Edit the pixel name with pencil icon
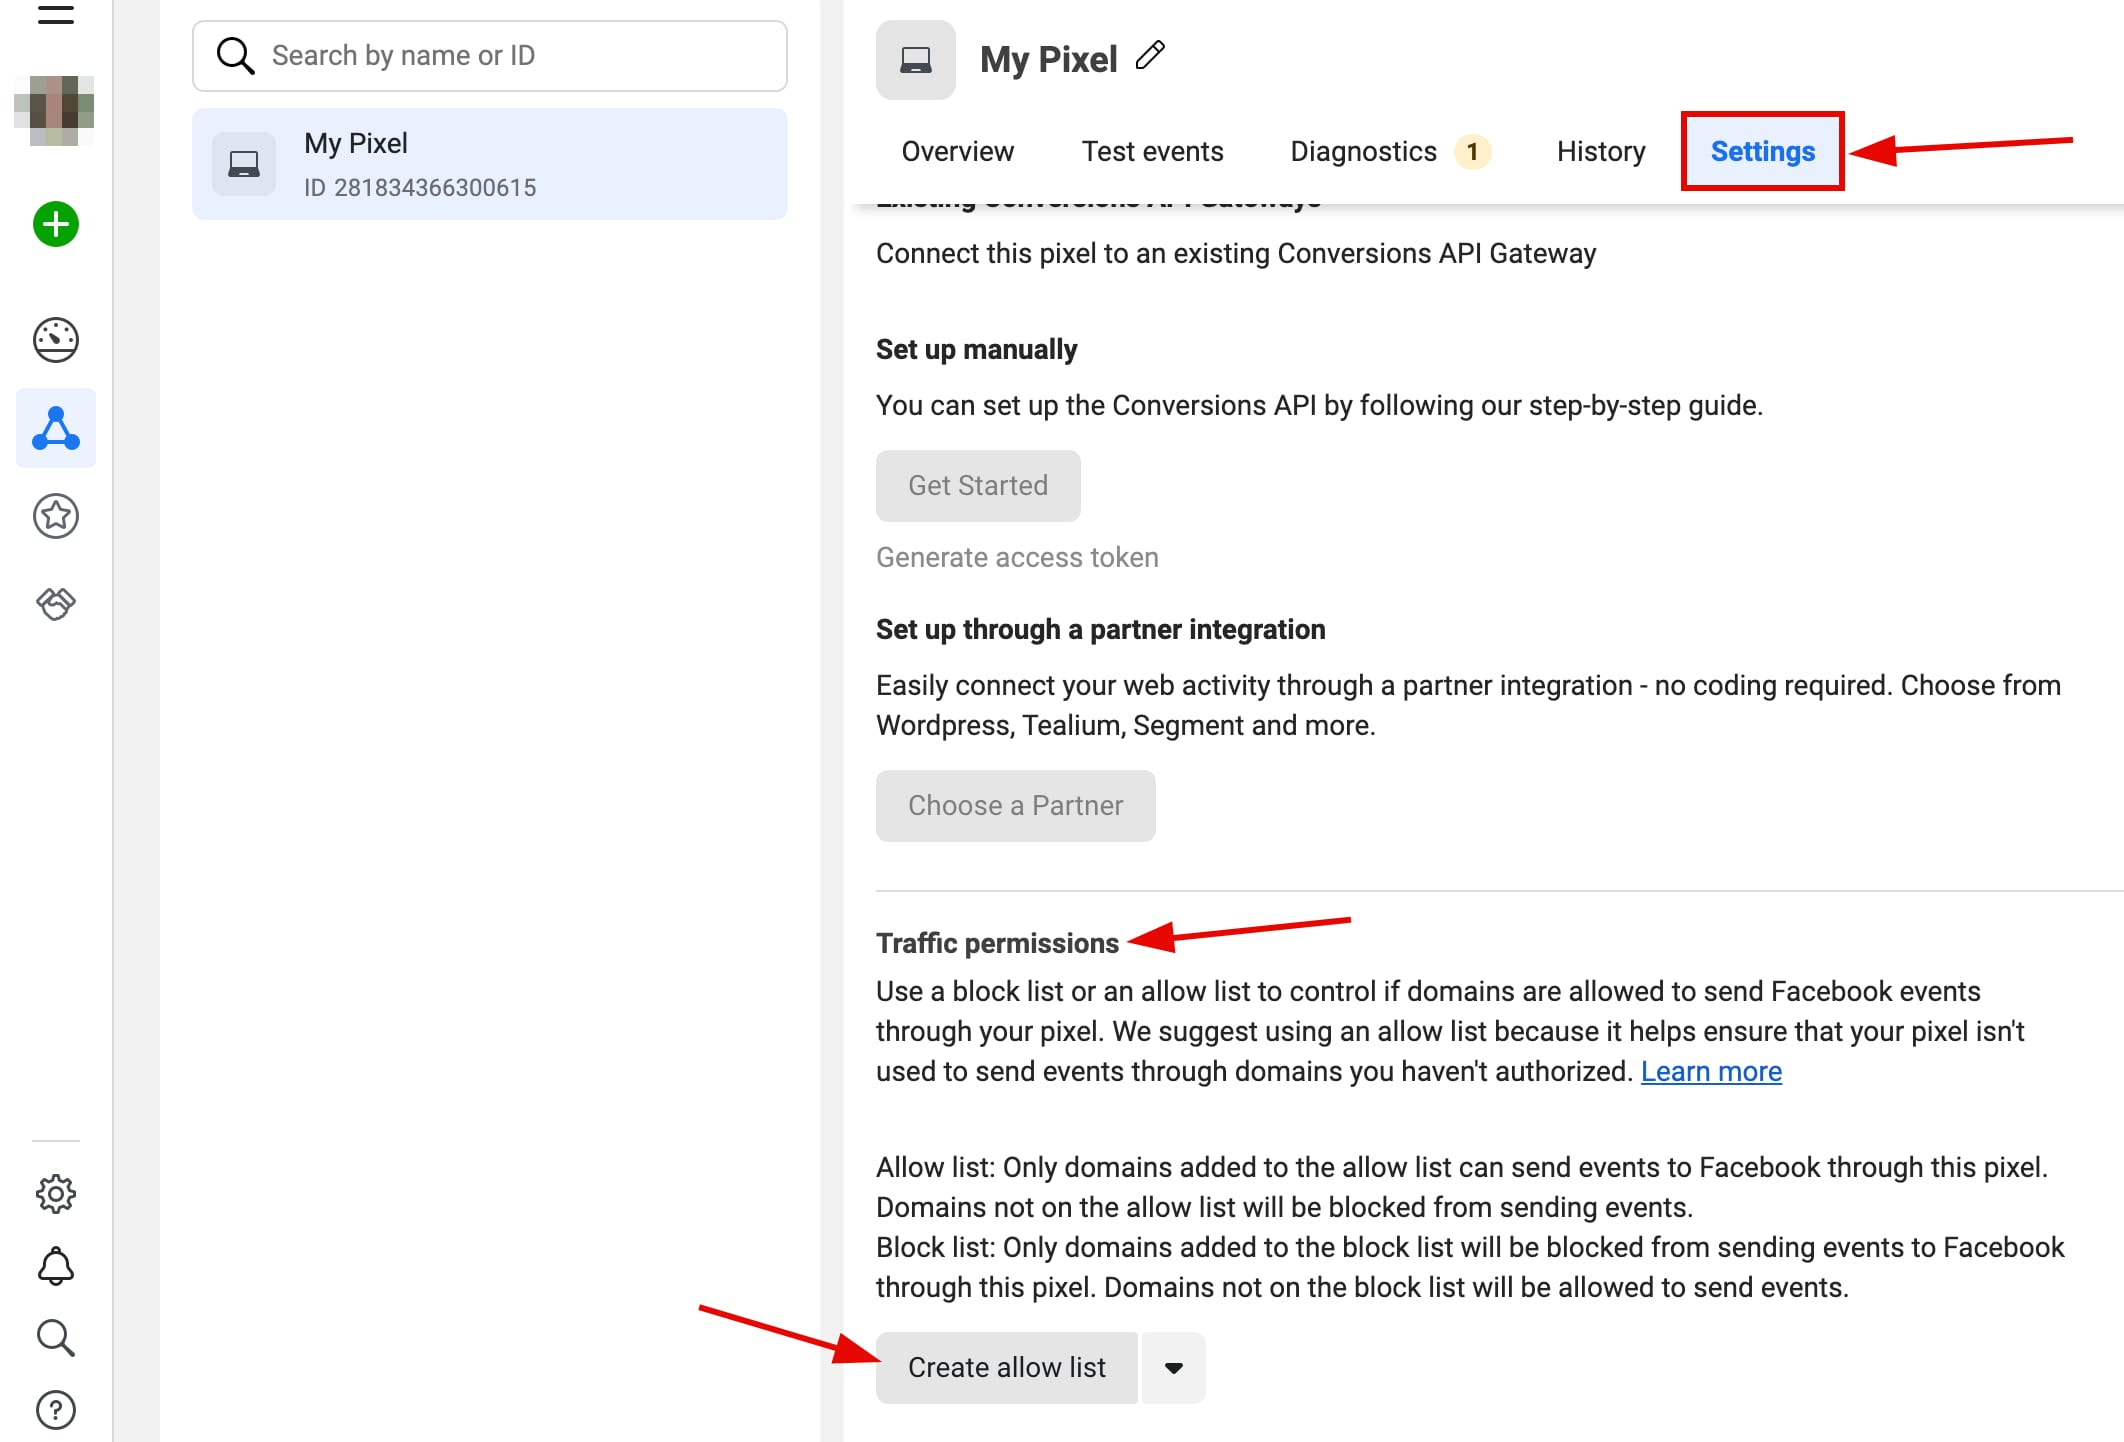This screenshot has height=1442, width=2124. point(1150,56)
